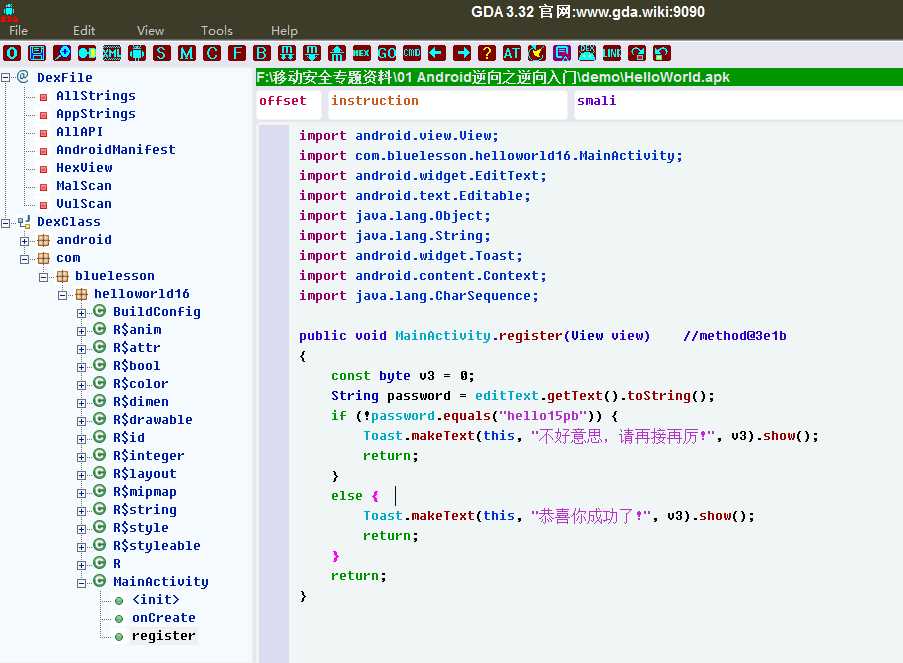Screen dimensions: 903x663
Task: Open the Help menu
Action: 284,31
